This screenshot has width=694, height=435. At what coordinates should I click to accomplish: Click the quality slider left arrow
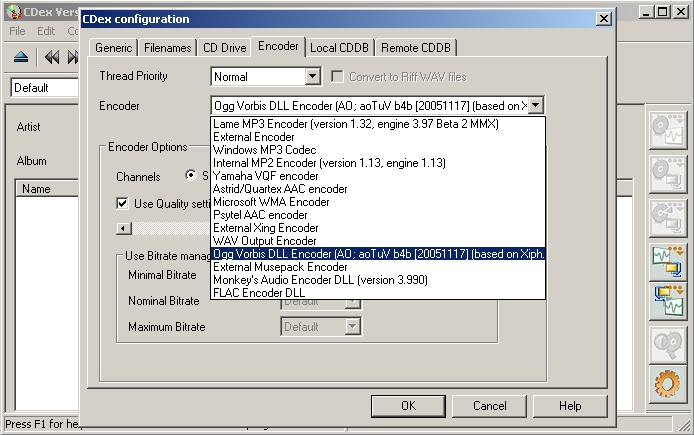pyautogui.click(x=124, y=228)
